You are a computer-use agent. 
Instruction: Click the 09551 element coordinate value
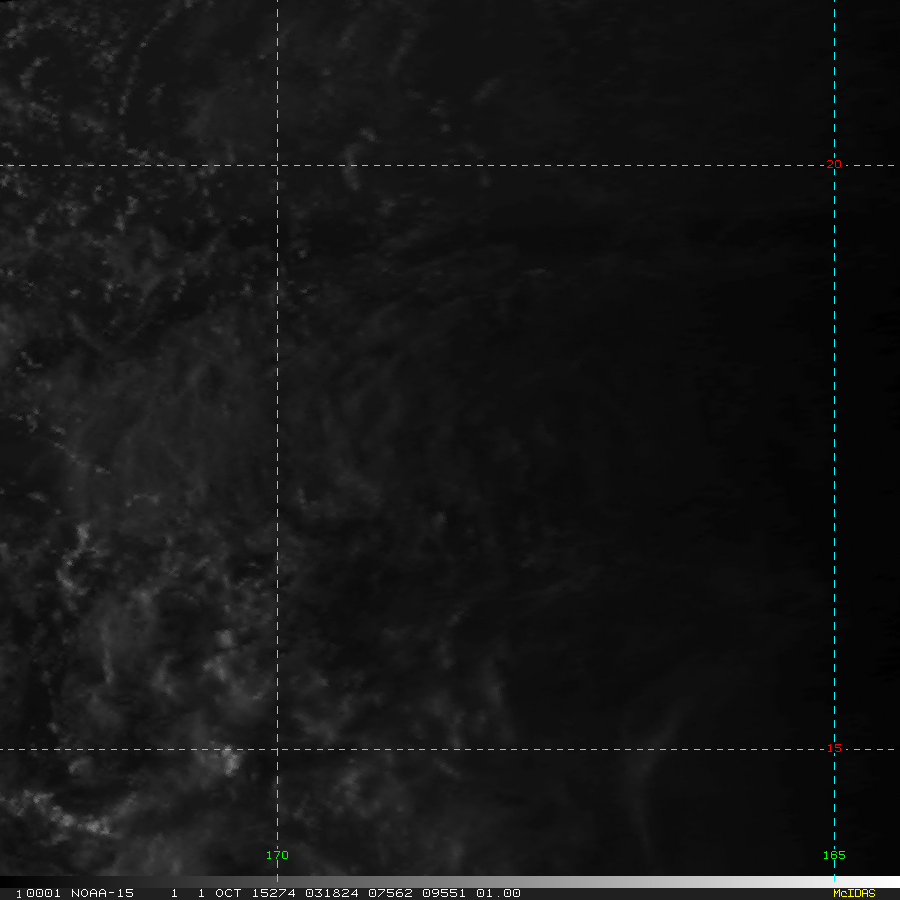point(444,893)
